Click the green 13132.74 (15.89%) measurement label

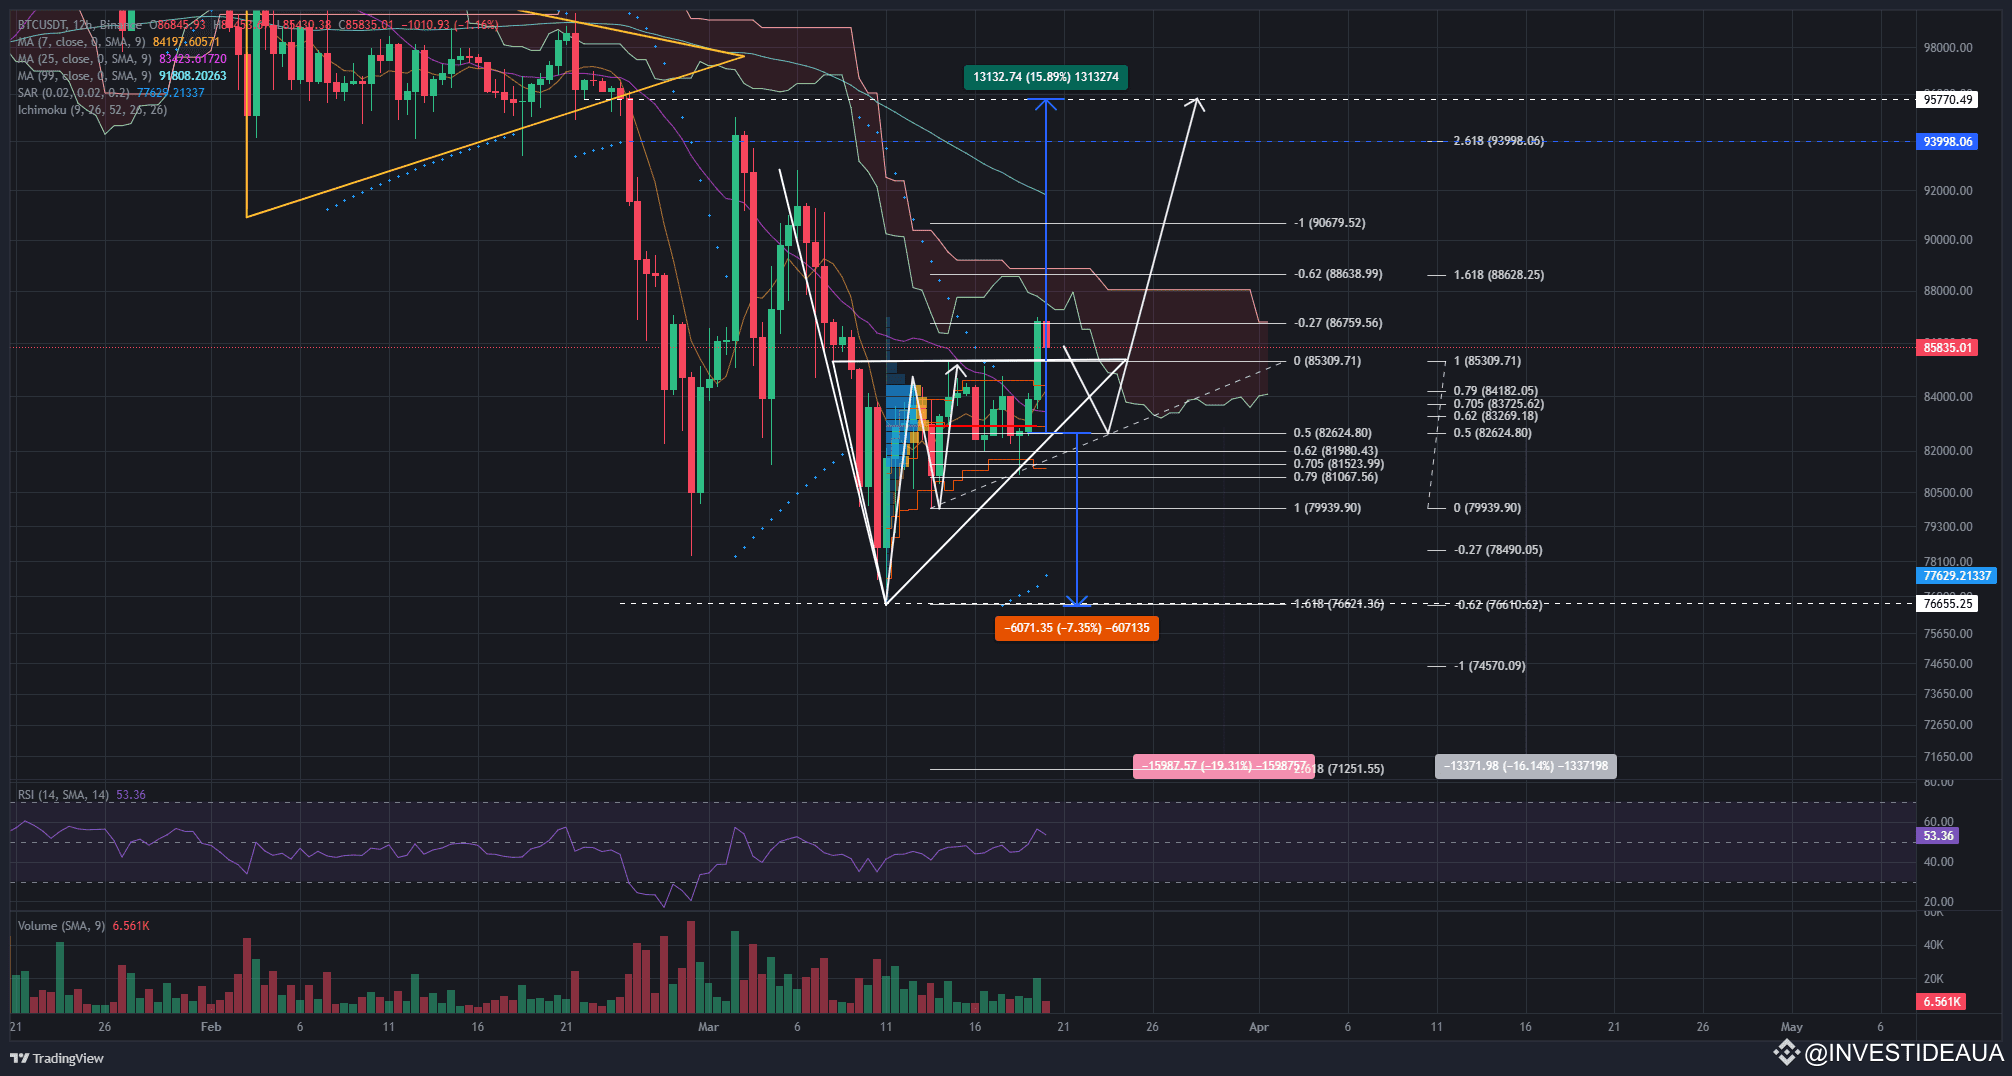pyautogui.click(x=1046, y=77)
